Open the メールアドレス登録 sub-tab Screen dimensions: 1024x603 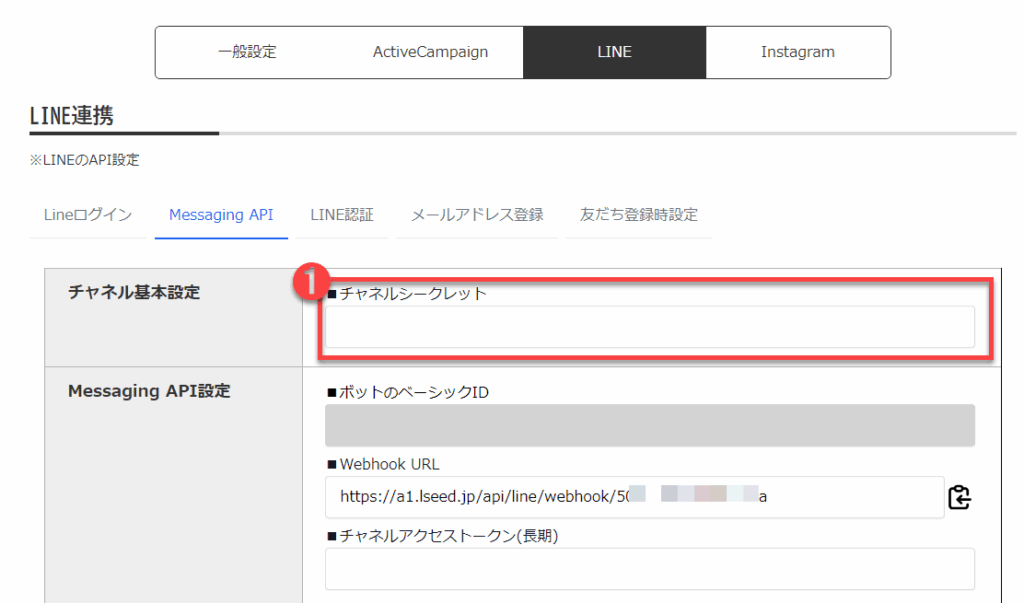pos(477,215)
